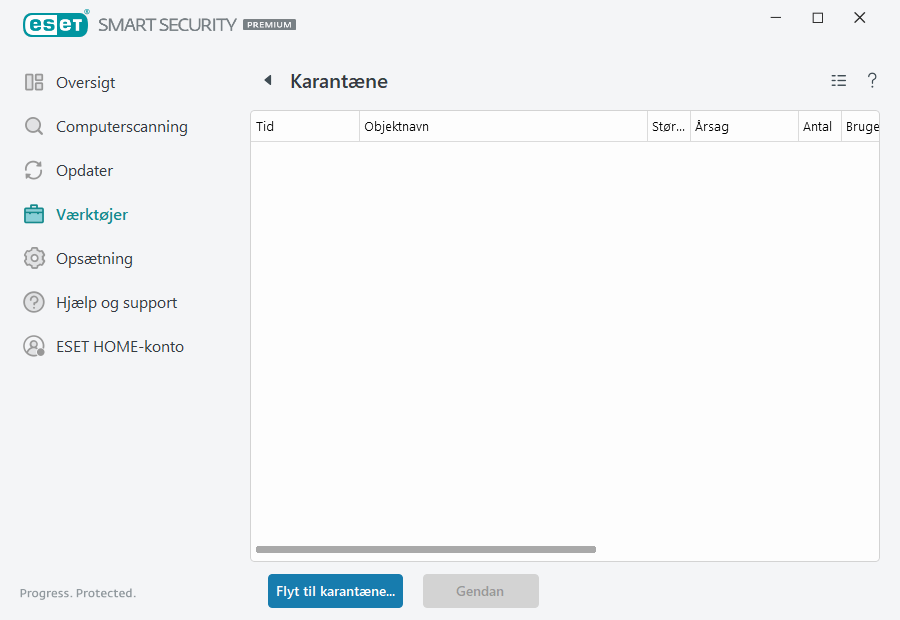This screenshot has height=620, width=900.
Task: Click the back arrow beside Karantæne
Action: pyautogui.click(x=267, y=80)
